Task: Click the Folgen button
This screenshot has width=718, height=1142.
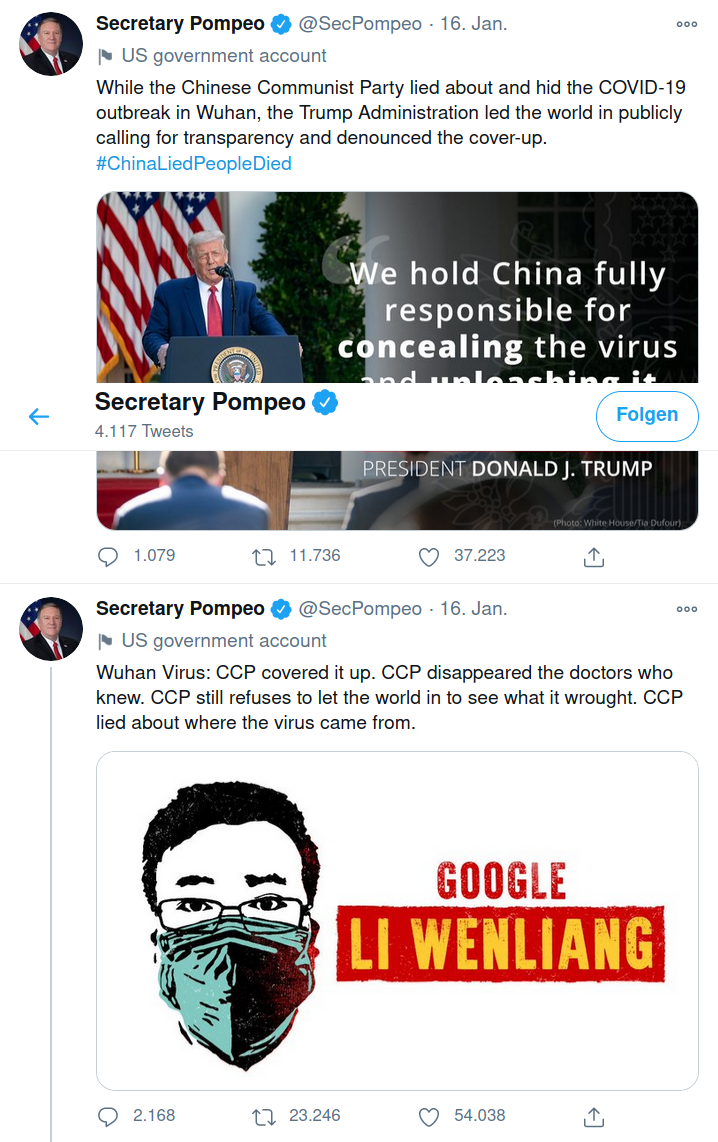Action: [x=647, y=416]
